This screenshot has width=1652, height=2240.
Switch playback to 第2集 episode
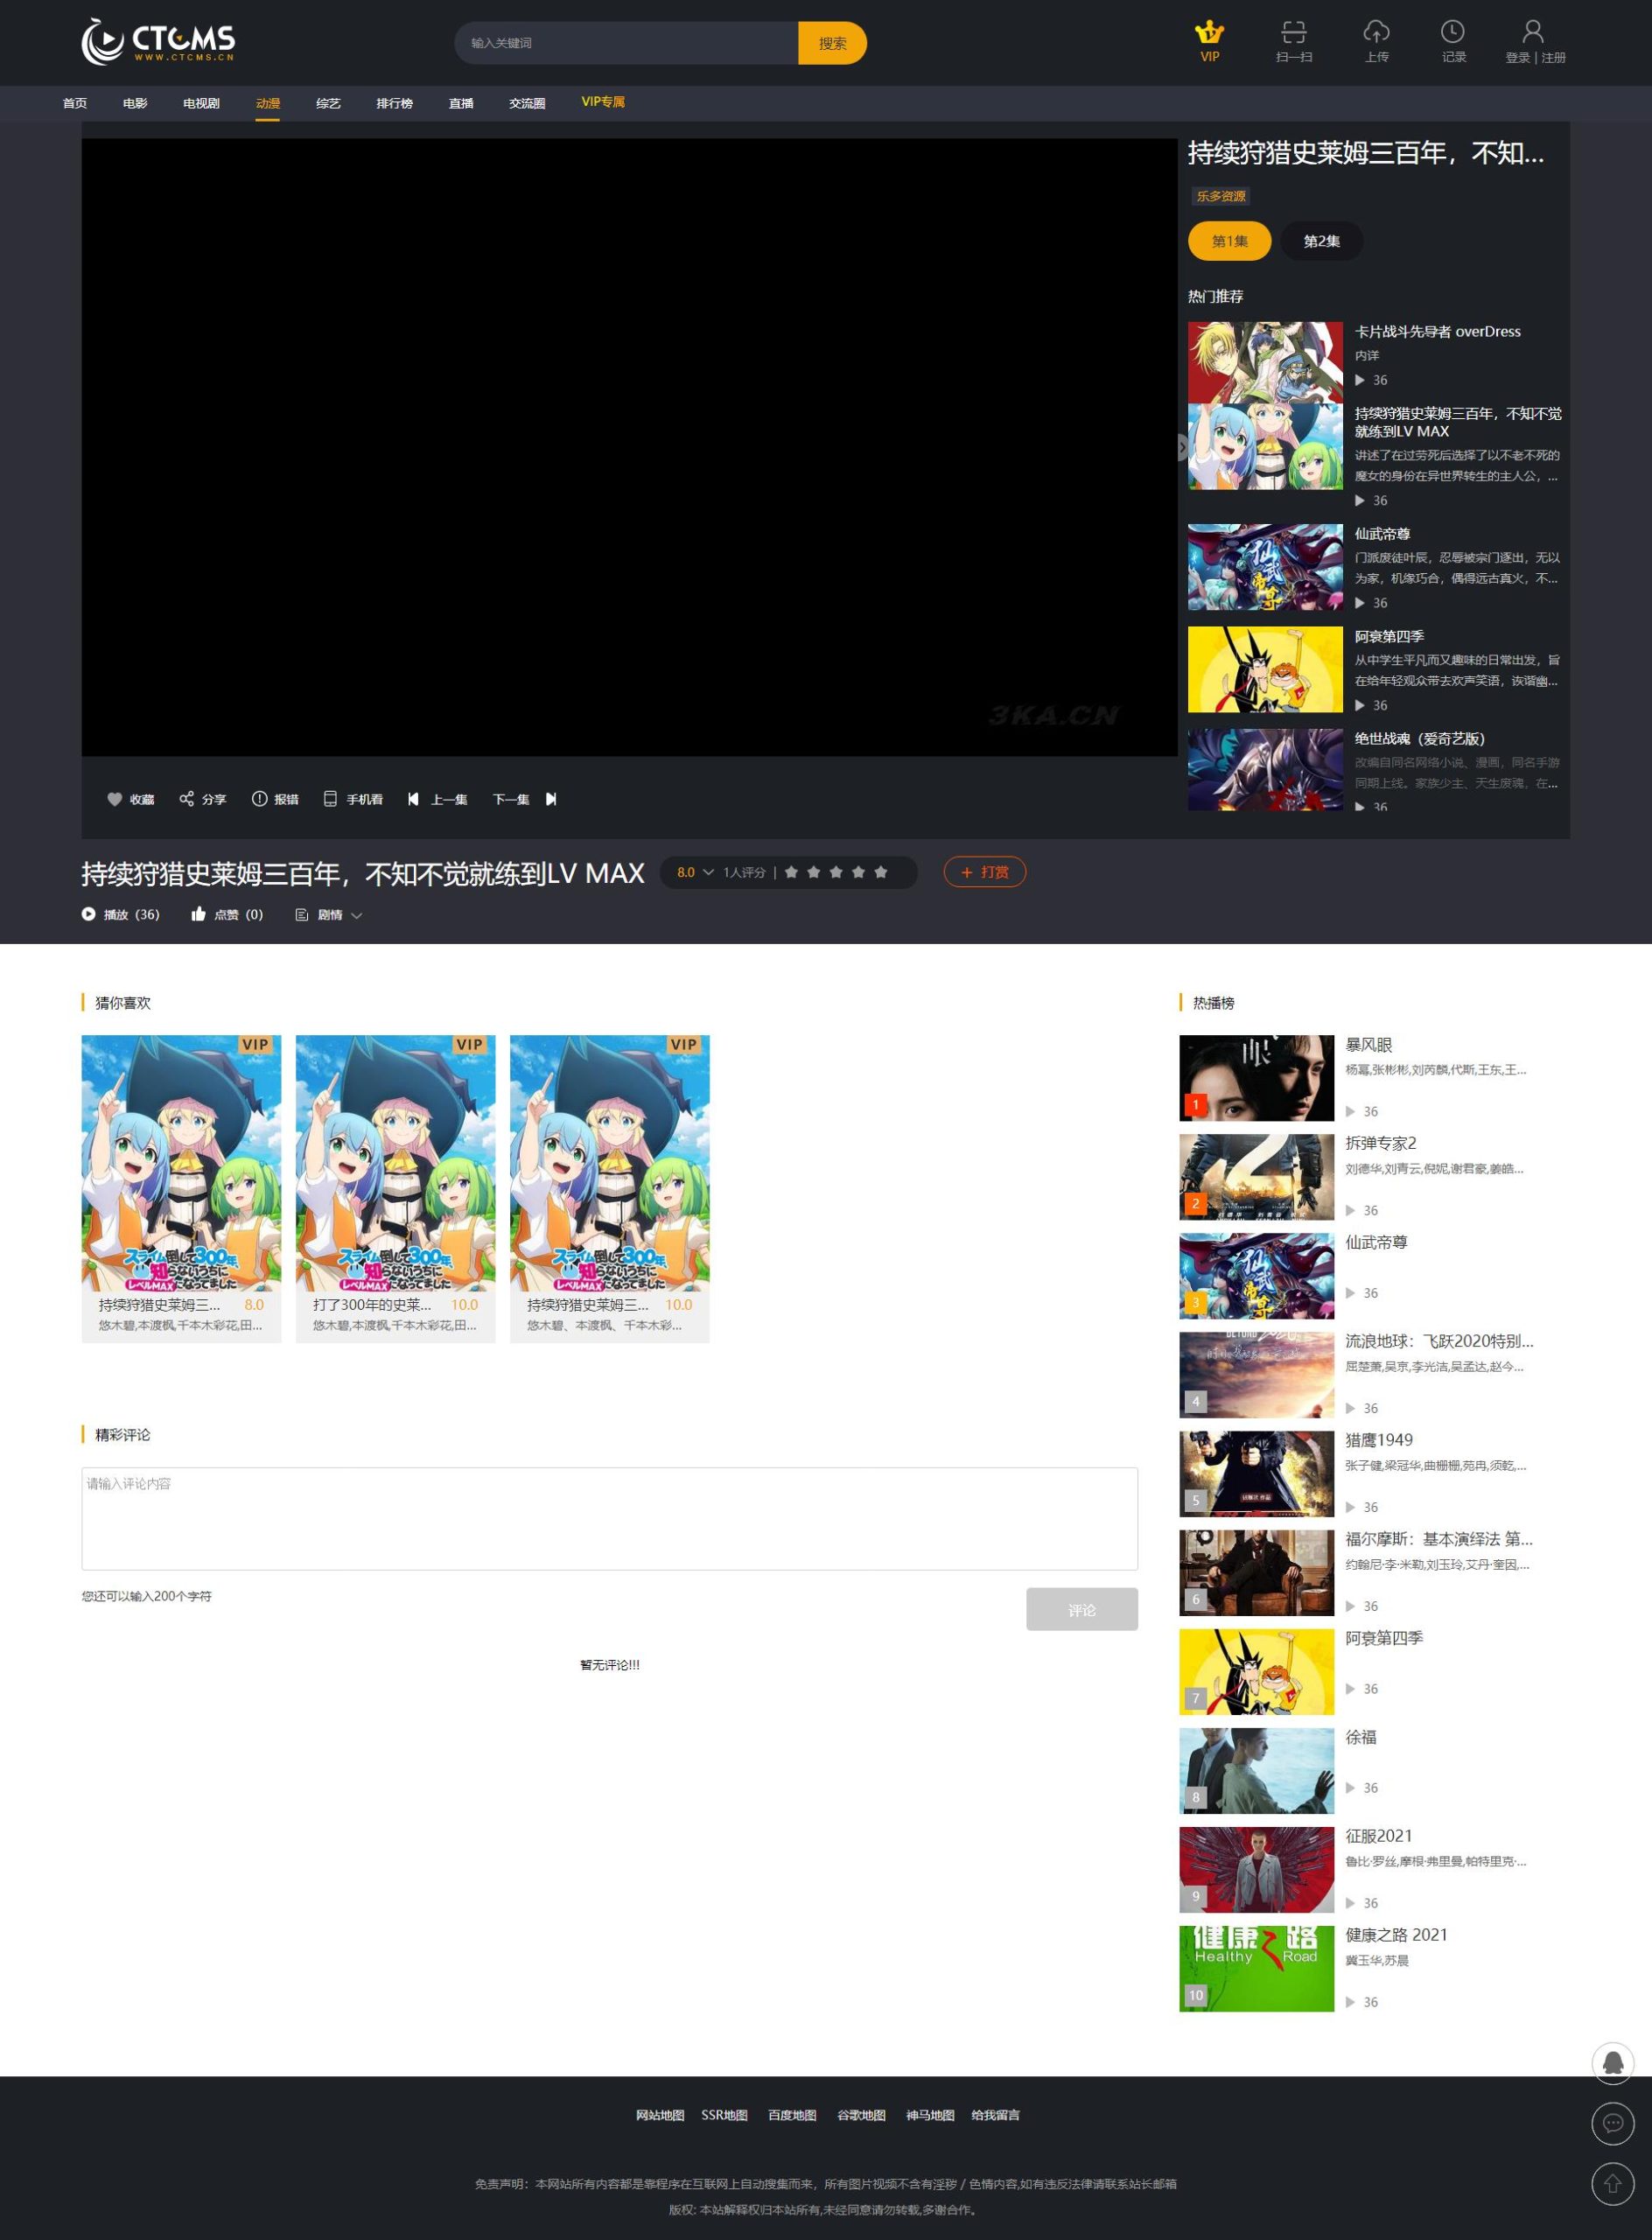pyautogui.click(x=1320, y=240)
